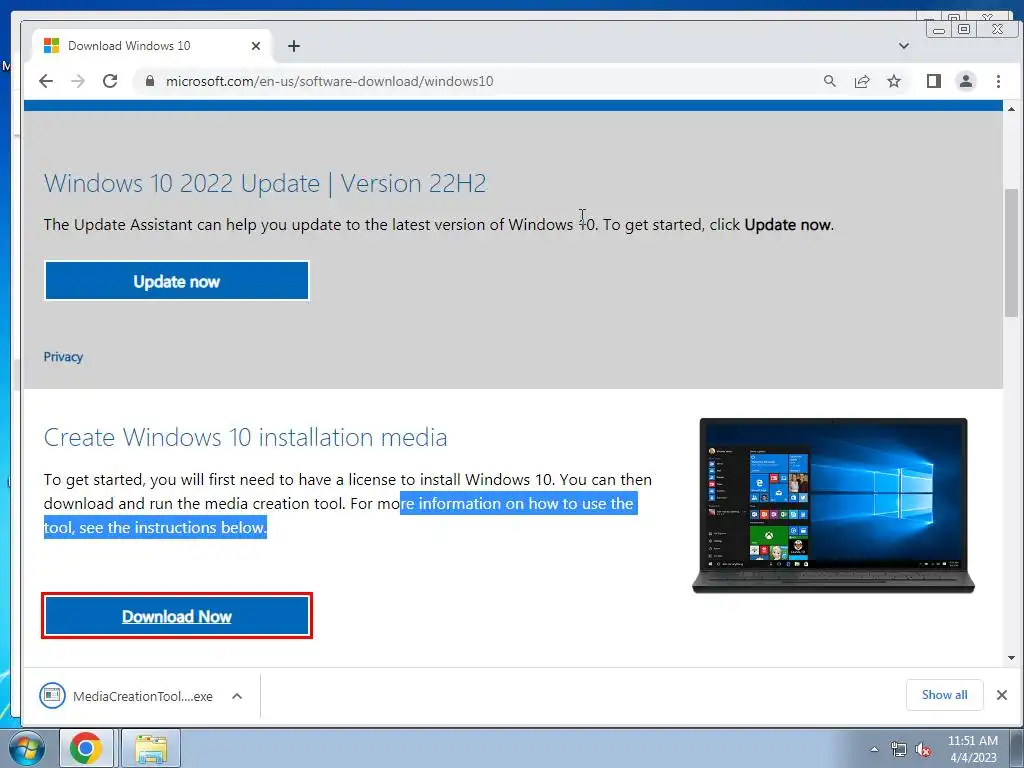1024x768 pixels.
Task: Expand MediaCreationTool download options chevron
Action: 237,696
